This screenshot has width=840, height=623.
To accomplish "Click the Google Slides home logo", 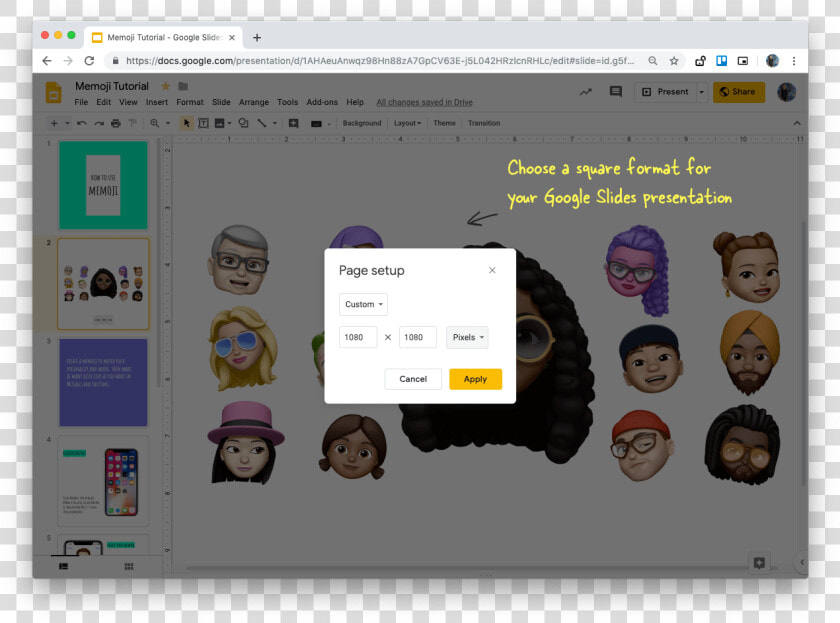I will (x=54, y=93).
